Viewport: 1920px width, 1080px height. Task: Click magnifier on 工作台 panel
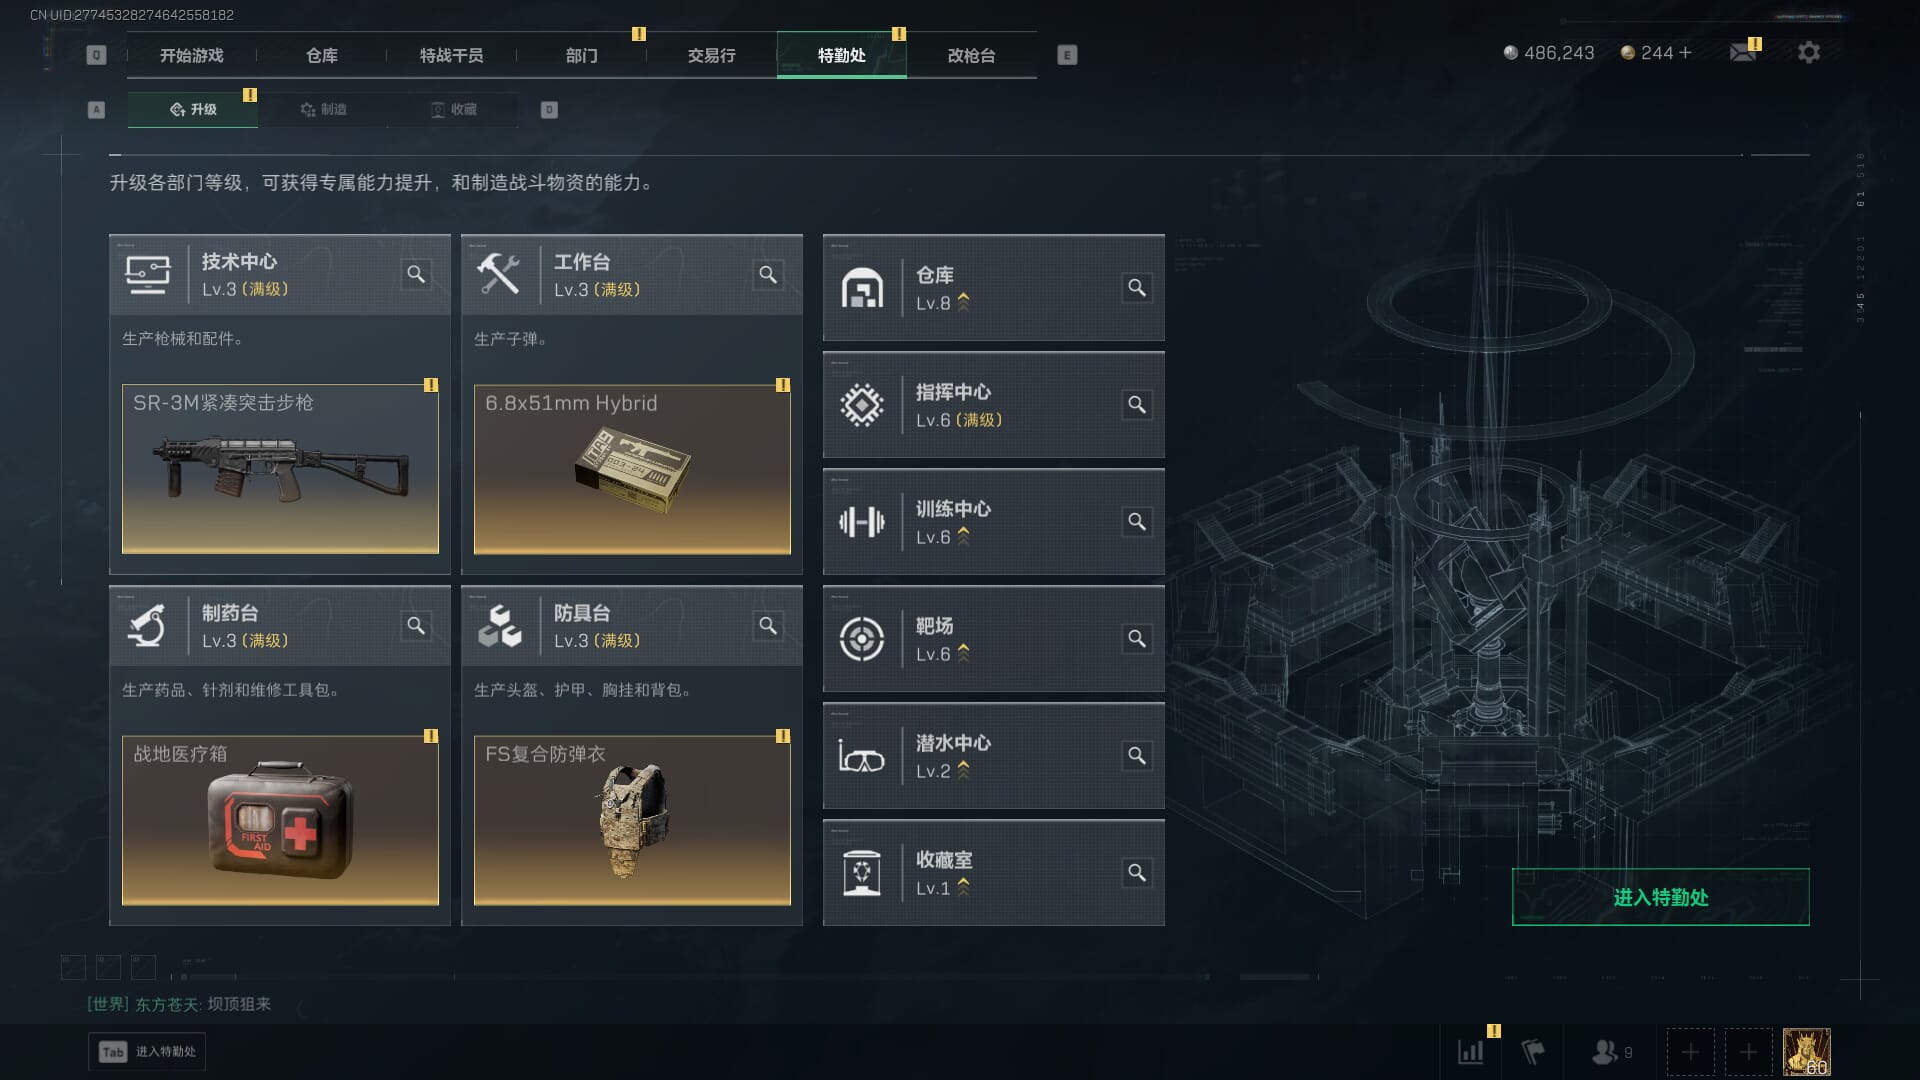(768, 274)
